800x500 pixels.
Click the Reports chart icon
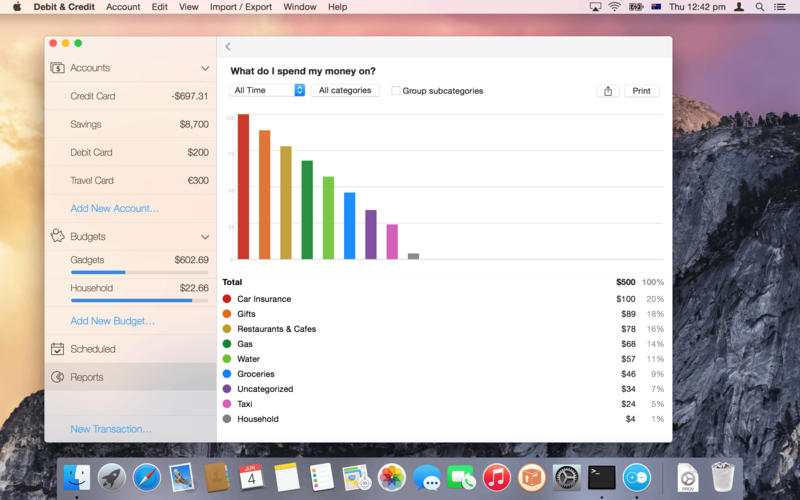pyautogui.click(x=57, y=377)
